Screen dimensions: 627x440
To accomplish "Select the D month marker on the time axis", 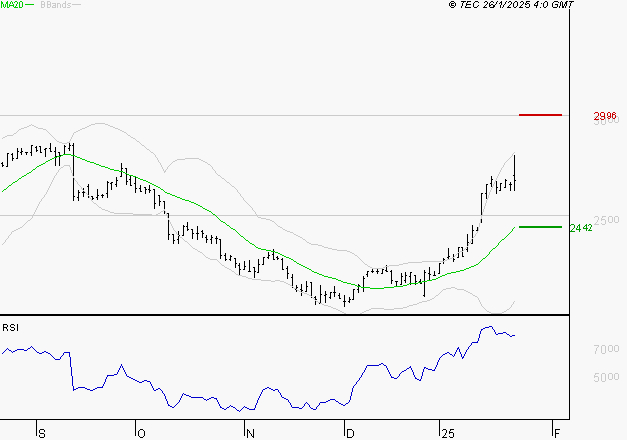I will click(350, 434).
